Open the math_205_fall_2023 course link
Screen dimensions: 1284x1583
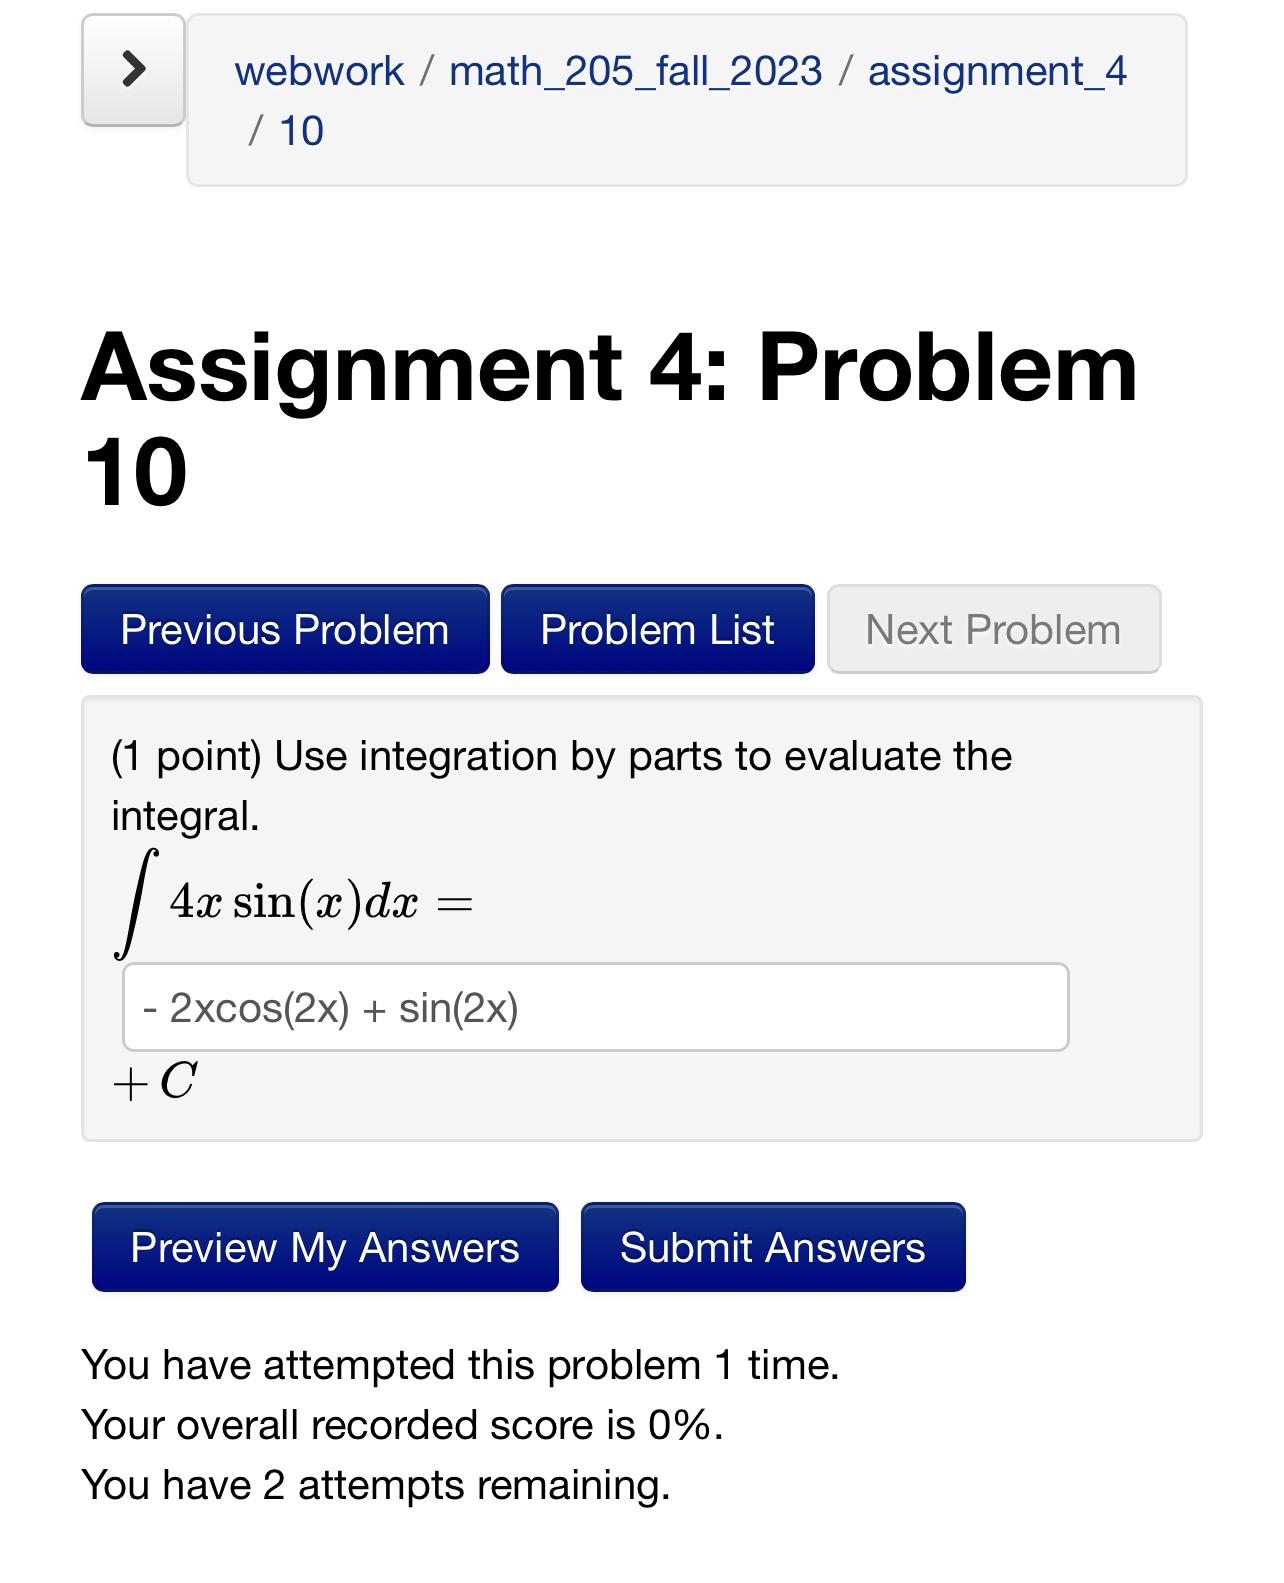tap(634, 70)
